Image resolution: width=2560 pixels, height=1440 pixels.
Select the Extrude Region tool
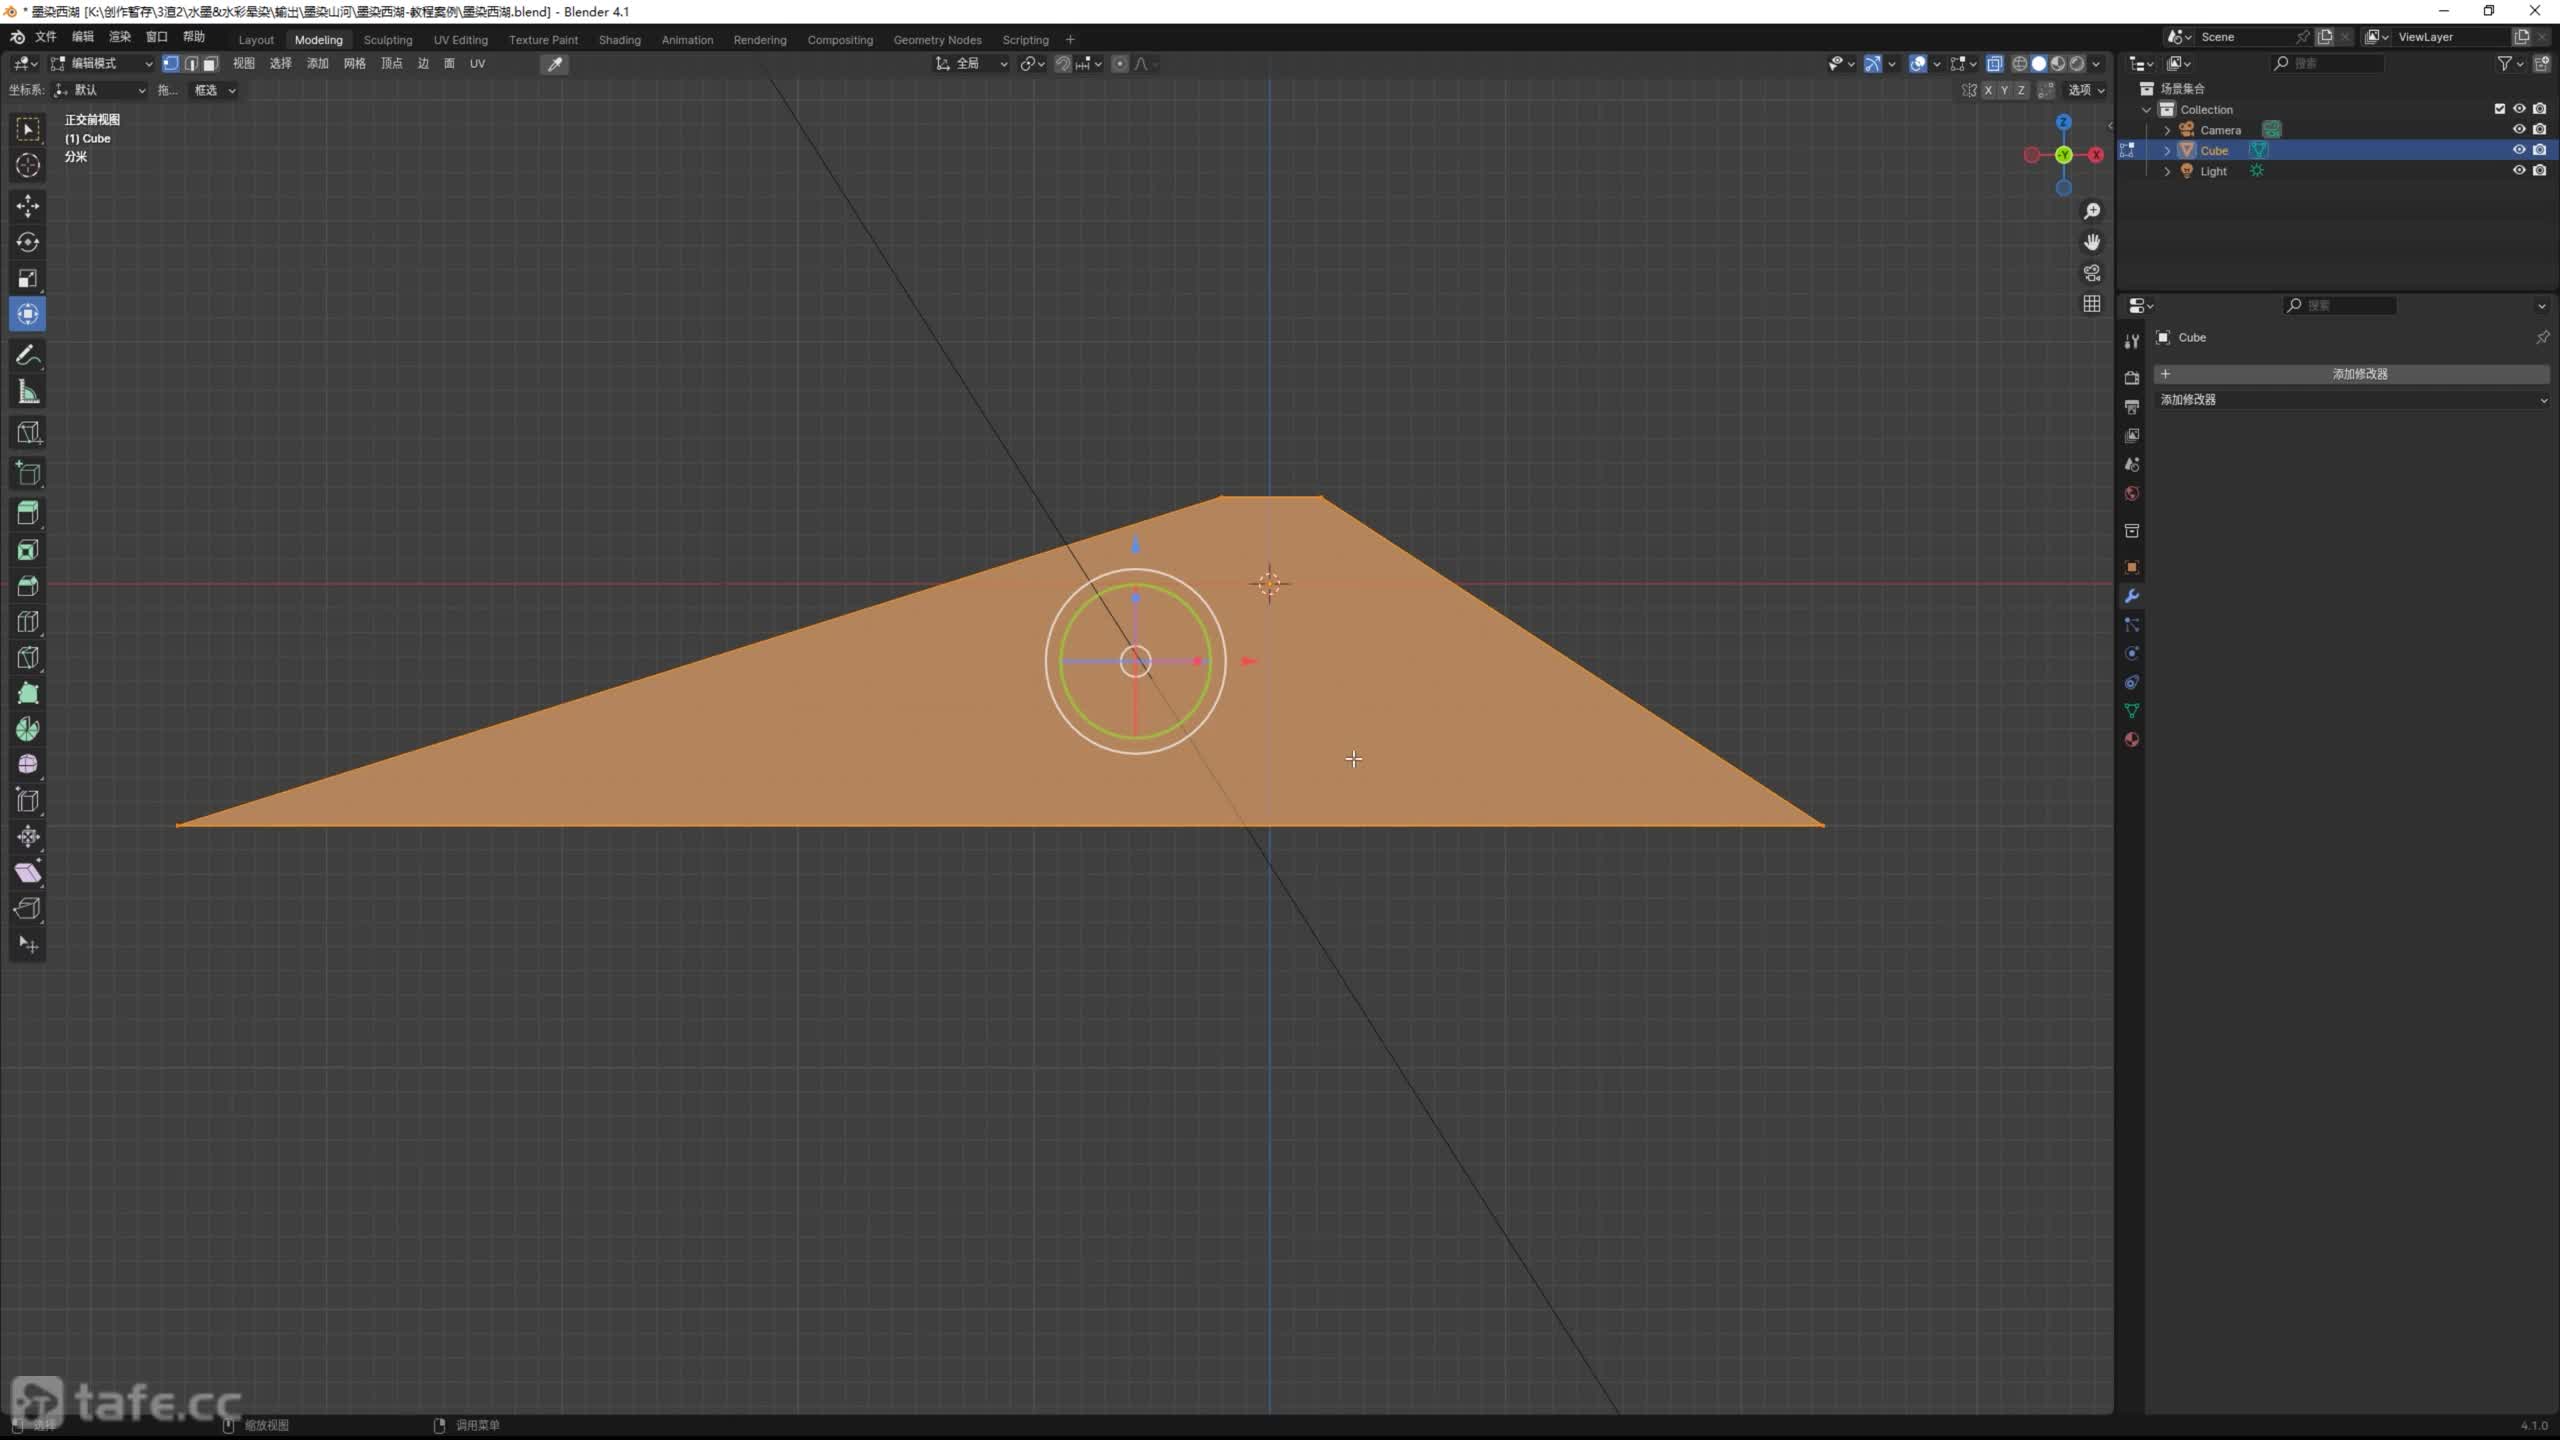(27, 513)
